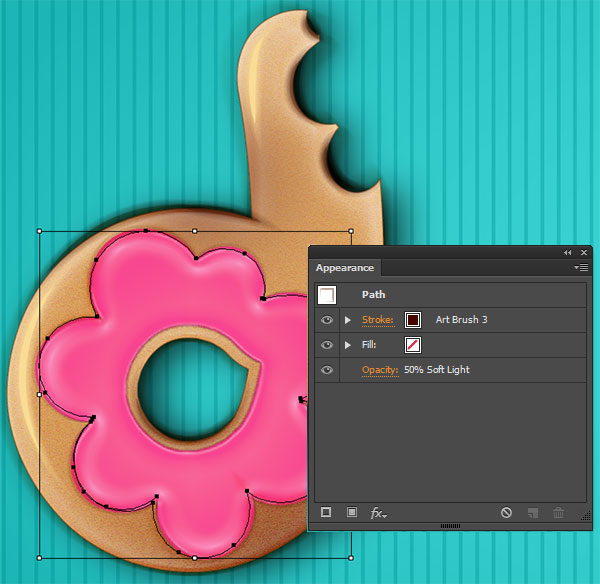
Task: Click the Add New Stroke icon
Action: [x=327, y=512]
